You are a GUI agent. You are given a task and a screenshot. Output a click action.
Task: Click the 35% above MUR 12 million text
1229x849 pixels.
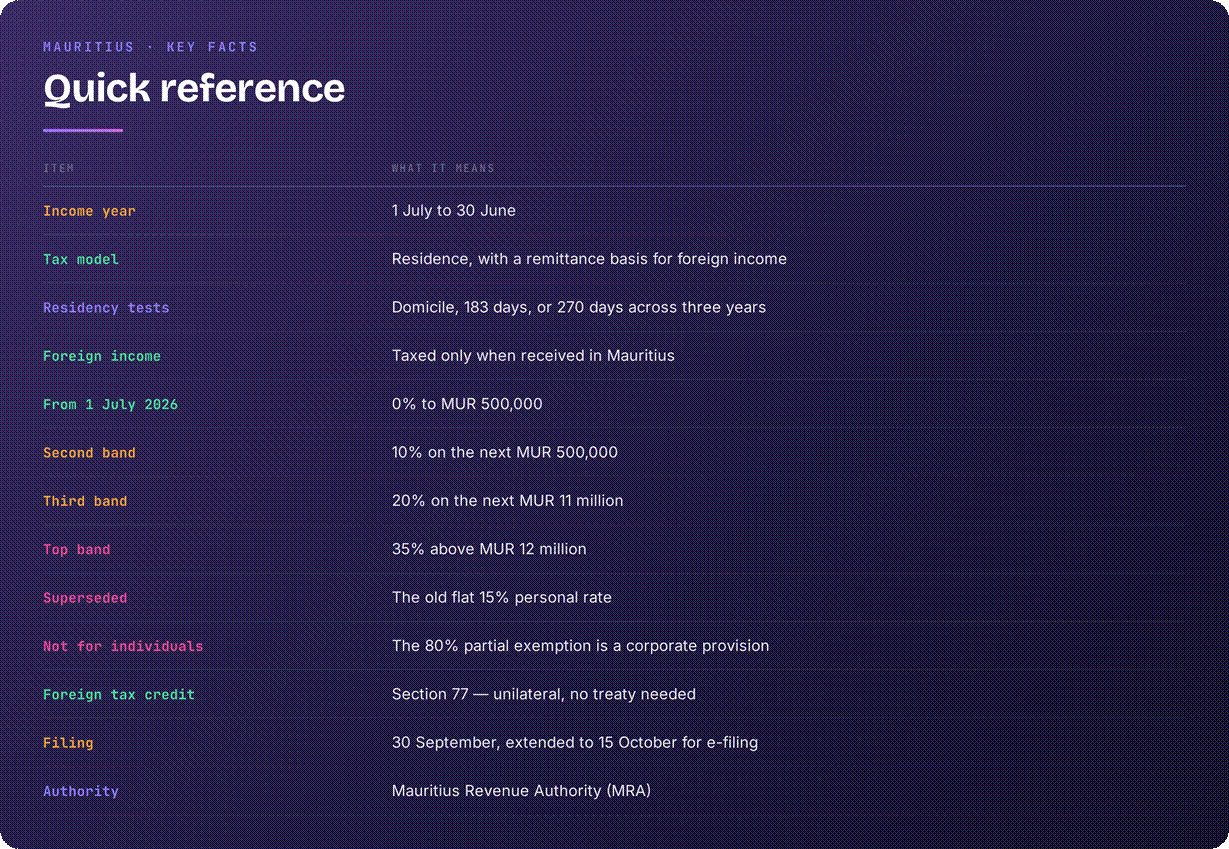(x=489, y=549)
